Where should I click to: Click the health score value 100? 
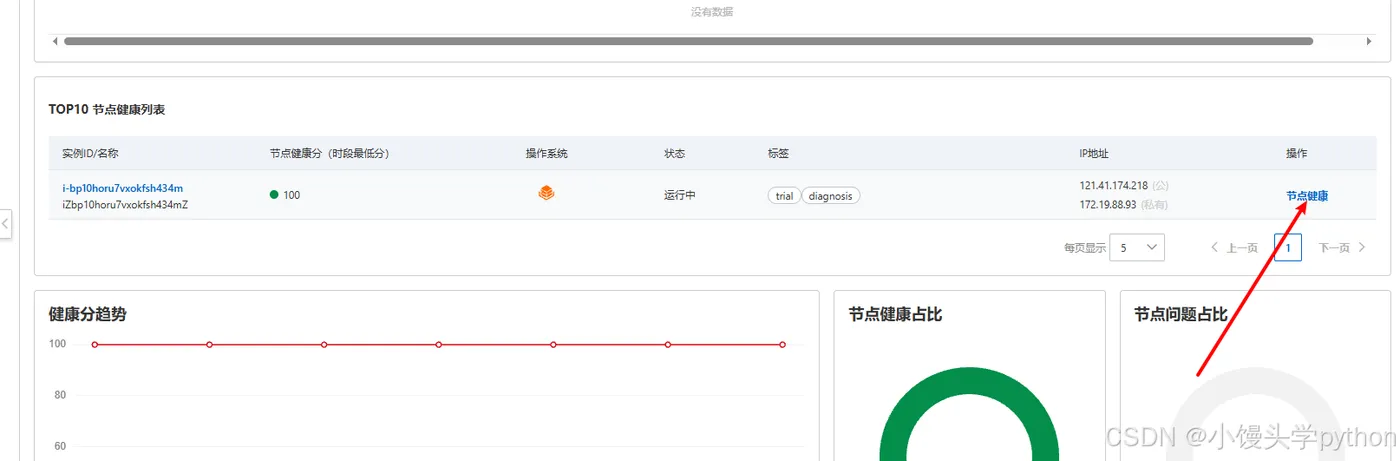click(291, 195)
